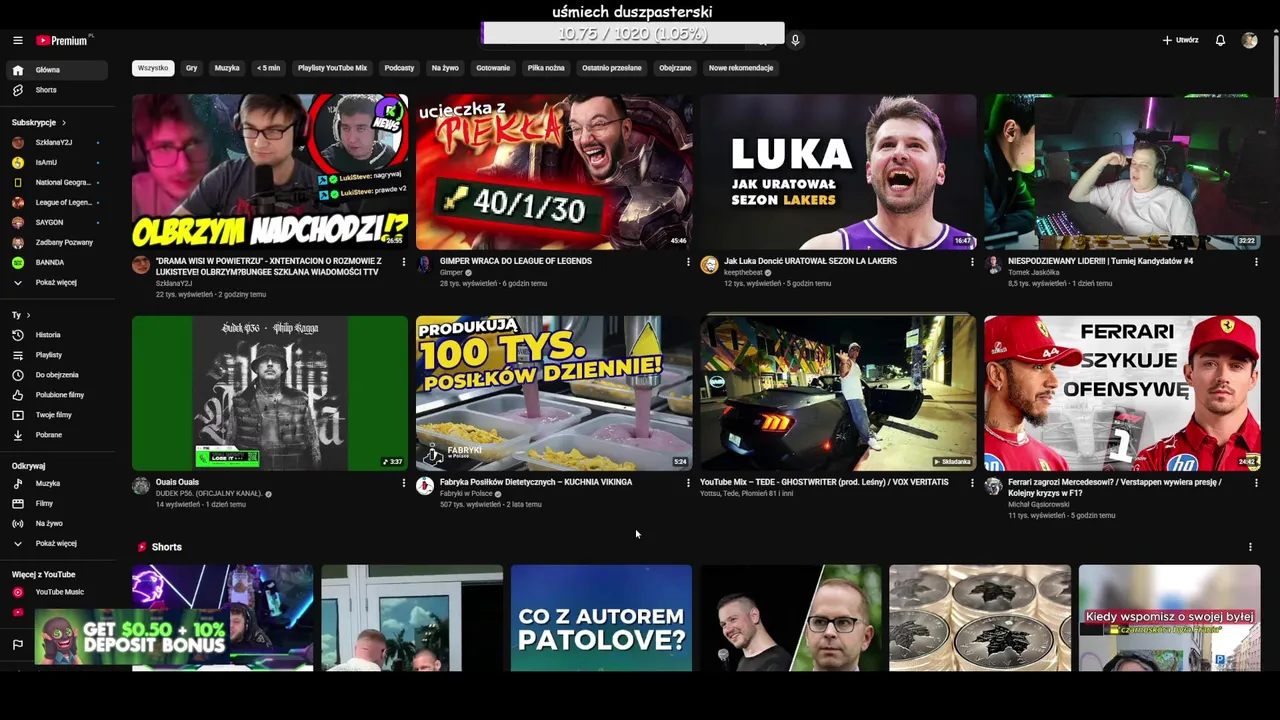Select the Podcasty filter chip
This screenshot has width=1280, height=720.
tap(399, 68)
